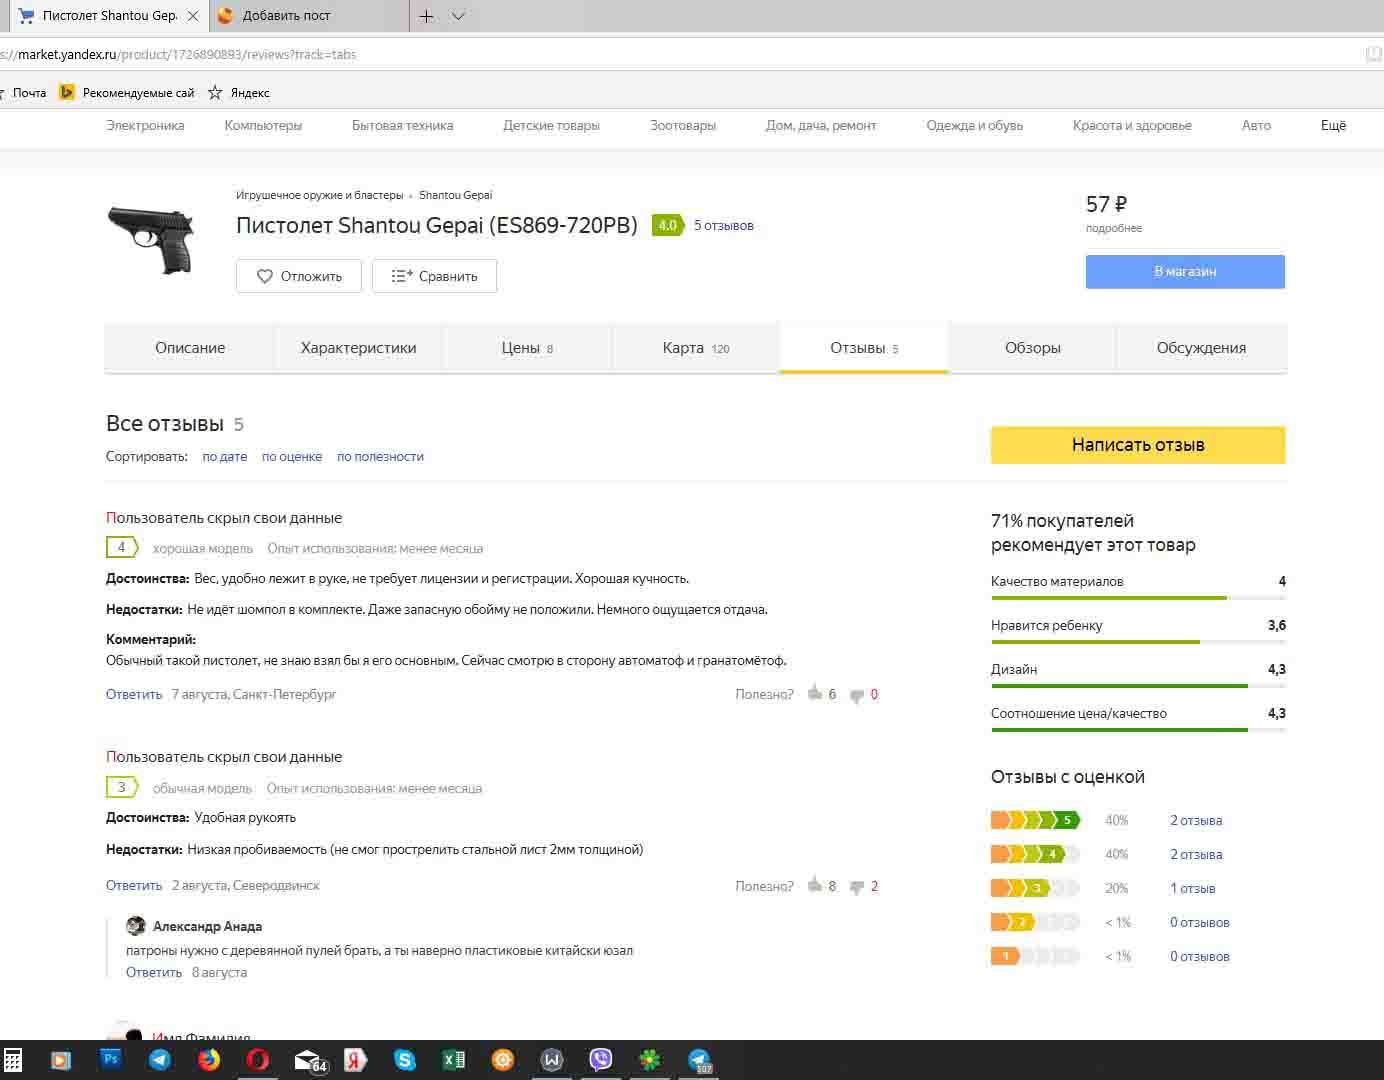Open the Электроника category
The image size is (1384, 1080).
(x=145, y=126)
